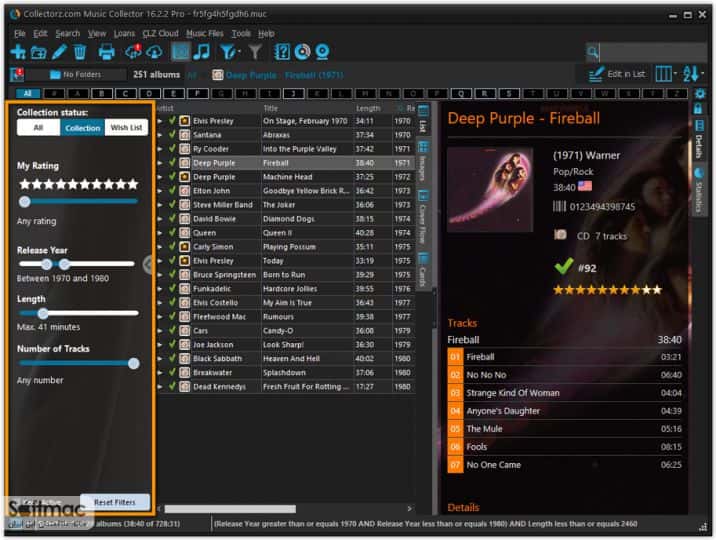Viewport: 716px width, 540px height.
Task: Click the Add albums plus icon
Action: point(18,52)
